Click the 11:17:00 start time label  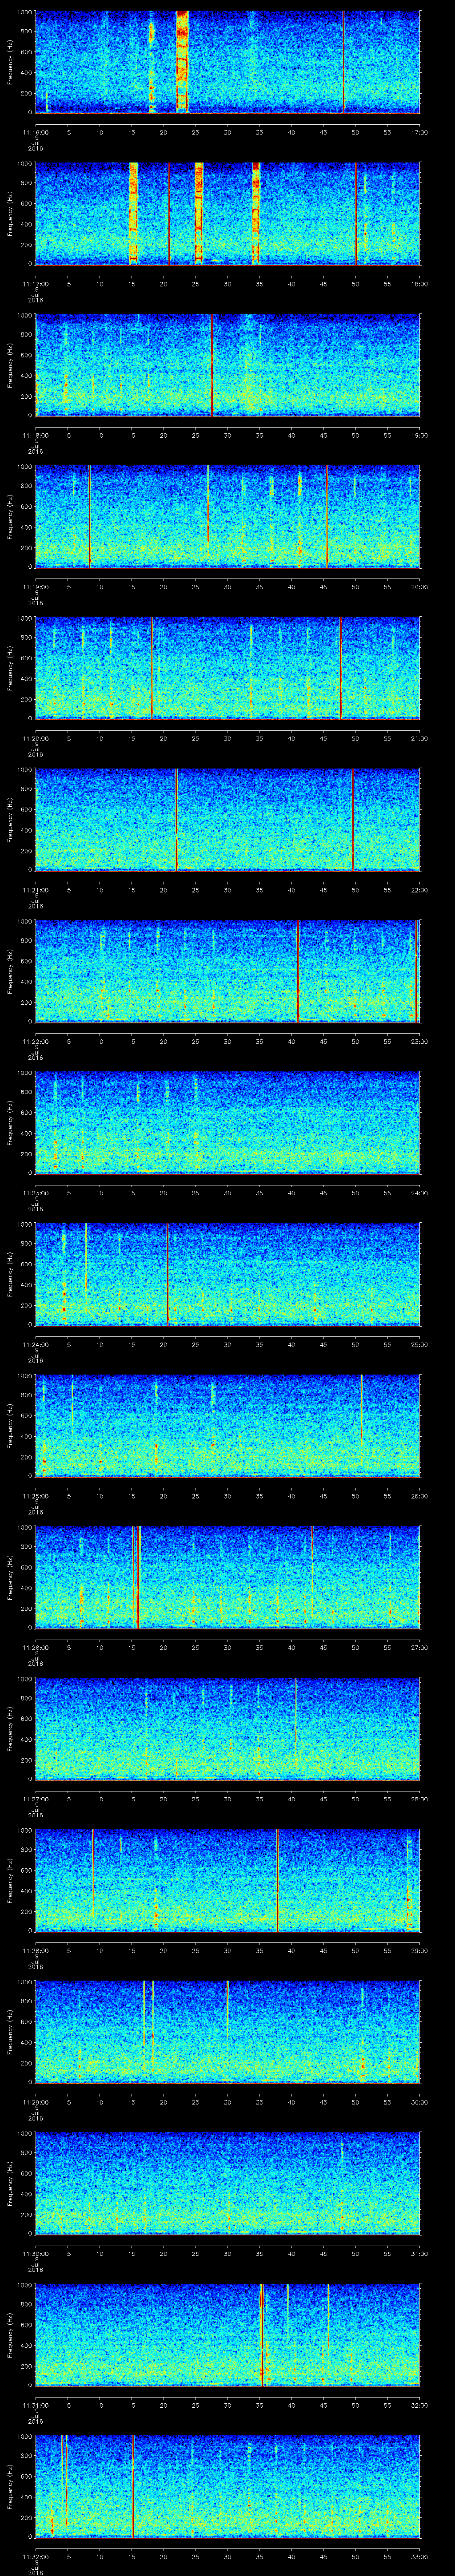(x=35, y=284)
